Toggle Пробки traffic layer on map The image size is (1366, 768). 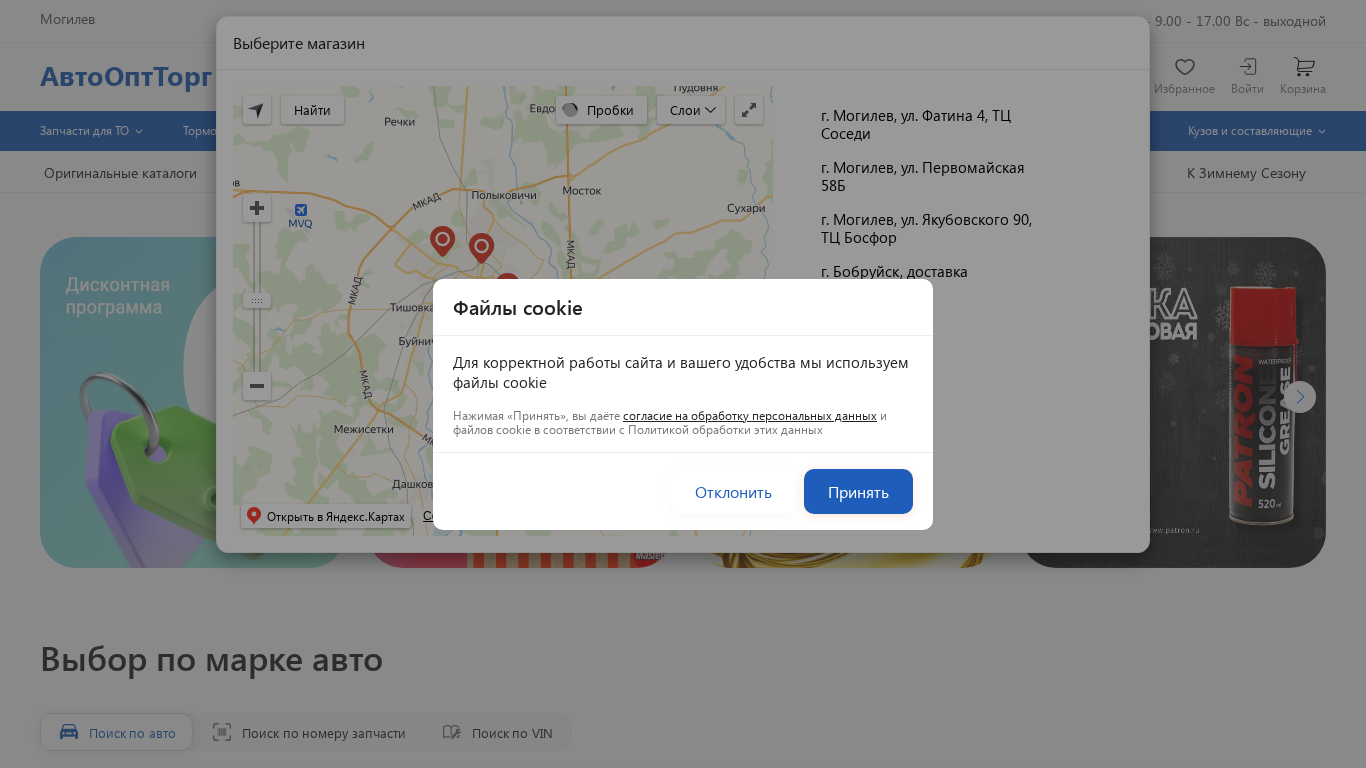click(x=601, y=110)
